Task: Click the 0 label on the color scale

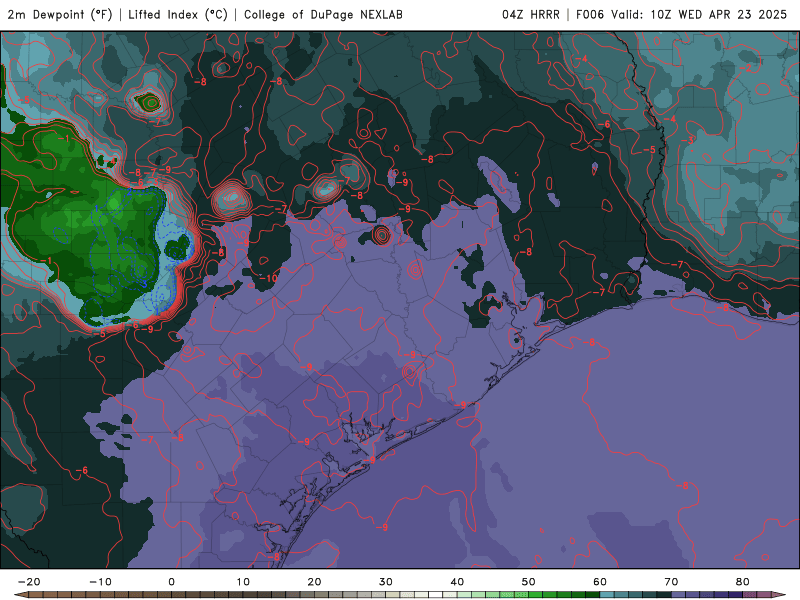Action: point(171,582)
